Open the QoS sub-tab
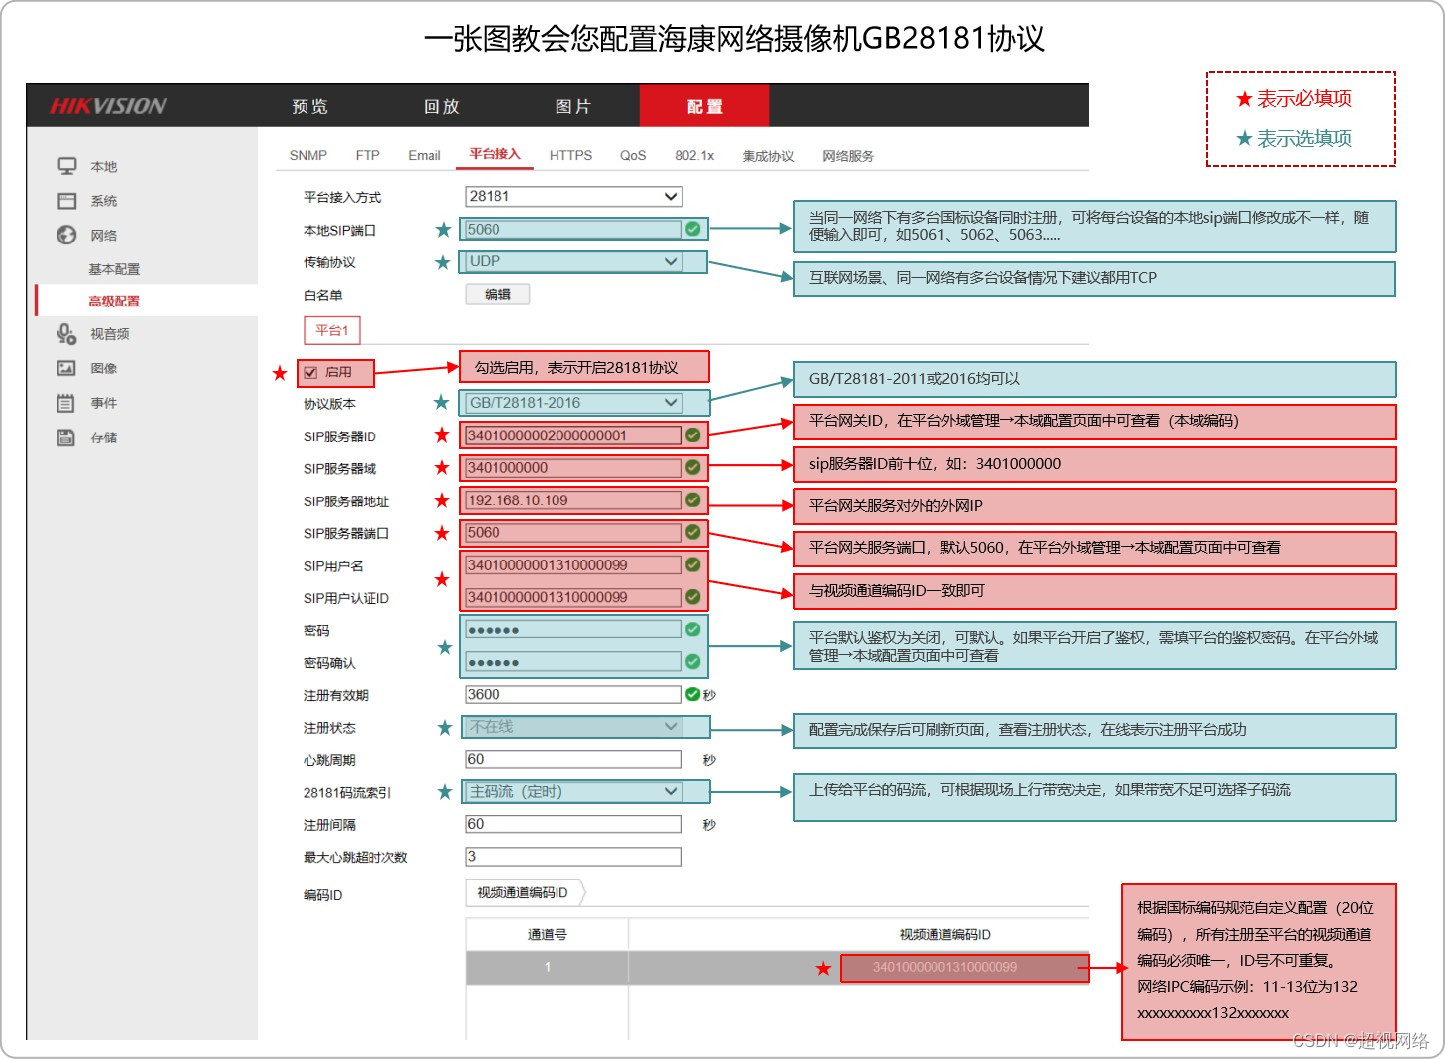This screenshot has height=1059, width=1445. (633, 155)
